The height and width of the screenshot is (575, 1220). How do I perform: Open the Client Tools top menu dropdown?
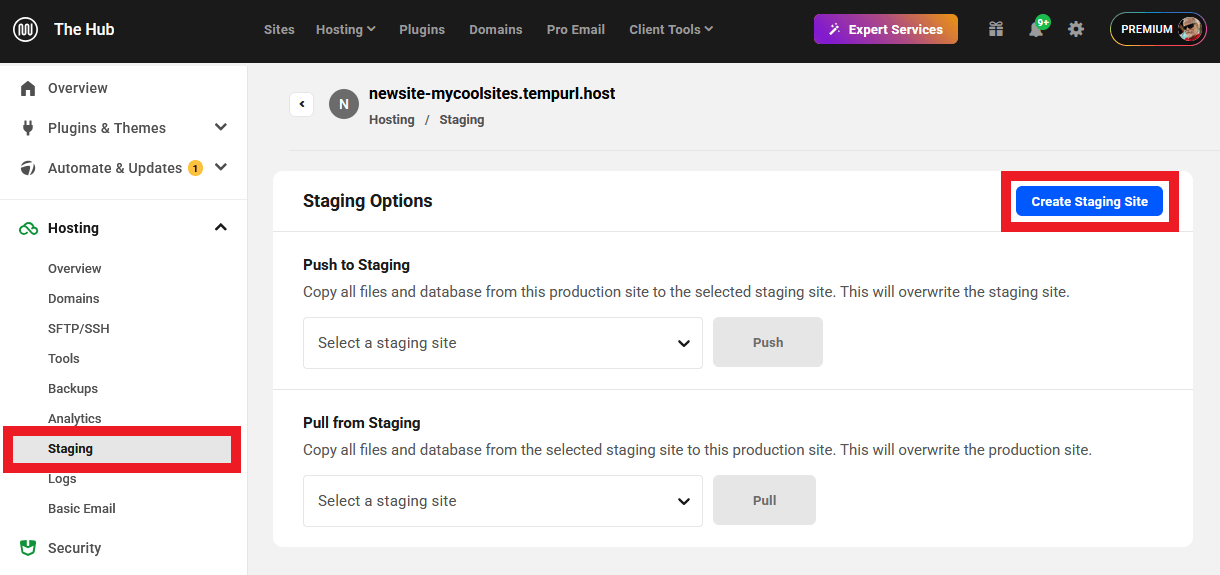[671, 29]
